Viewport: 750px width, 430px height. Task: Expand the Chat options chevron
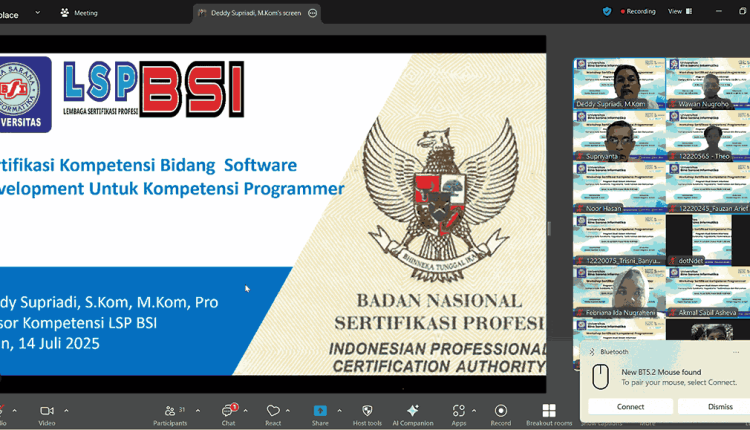pos(245,410)
